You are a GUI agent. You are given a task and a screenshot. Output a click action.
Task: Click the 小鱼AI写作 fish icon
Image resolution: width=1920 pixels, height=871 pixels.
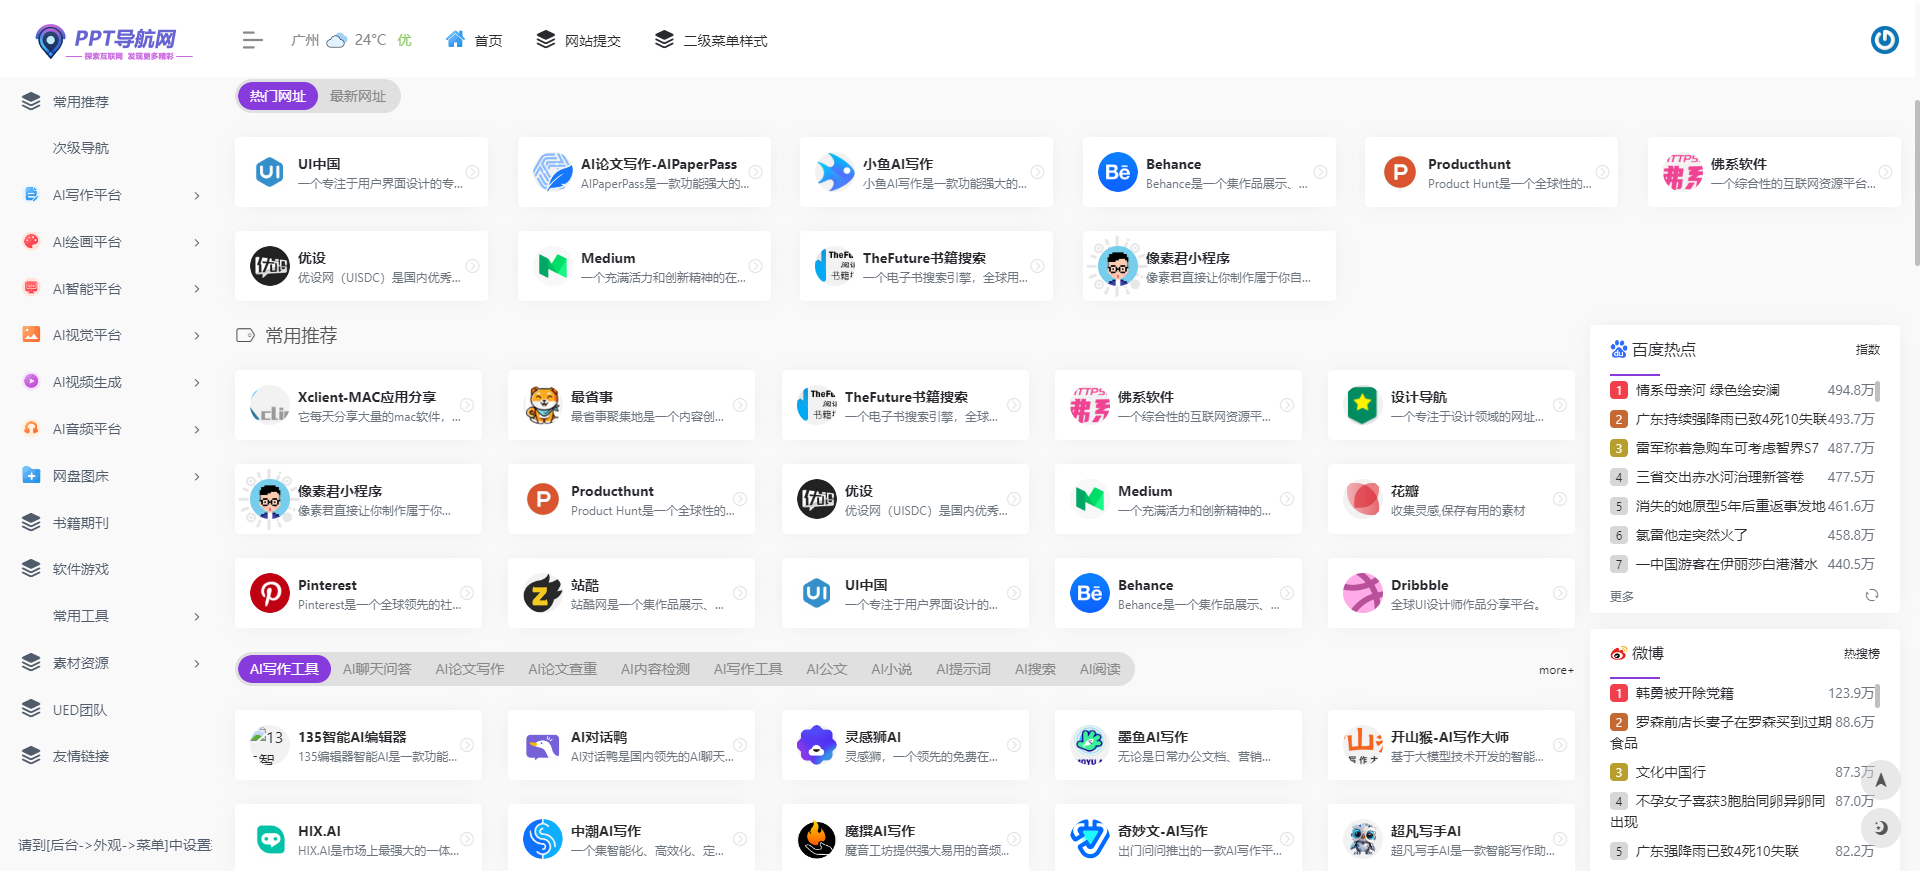[834, 172]
